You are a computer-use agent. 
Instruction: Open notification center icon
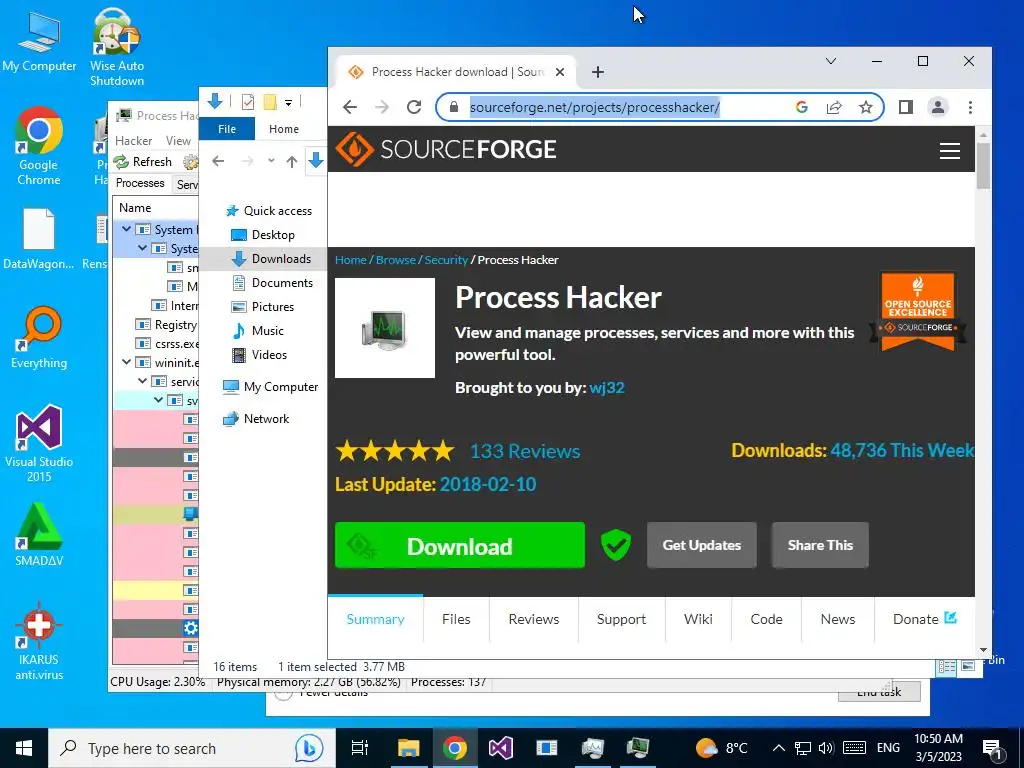(992, 749)
